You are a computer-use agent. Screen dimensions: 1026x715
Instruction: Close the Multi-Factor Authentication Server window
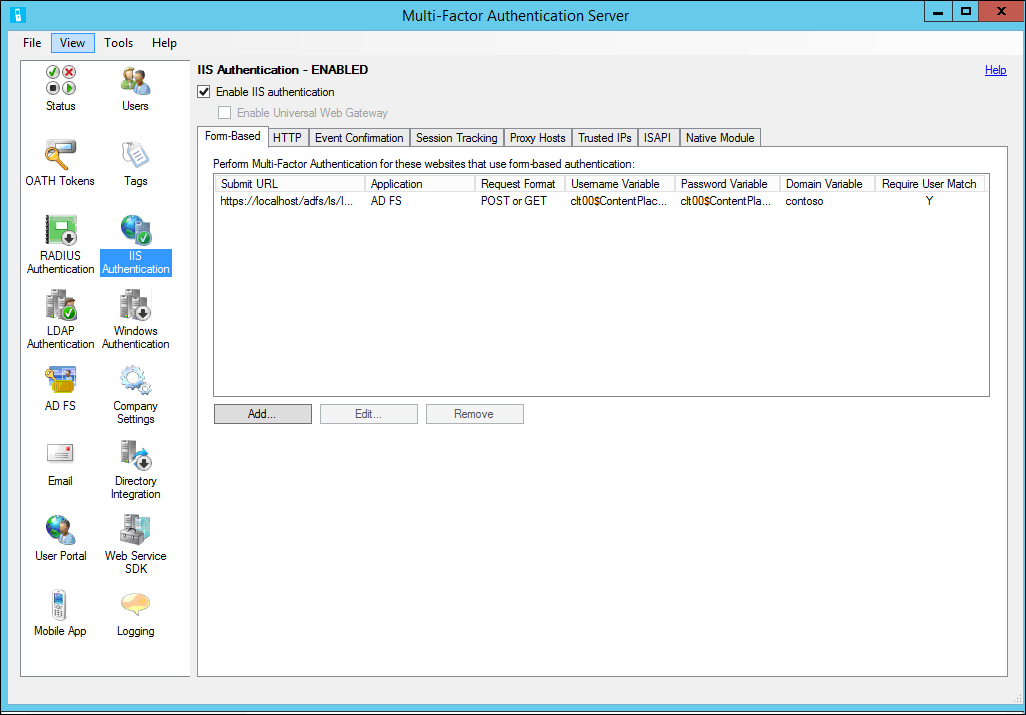1001,12
